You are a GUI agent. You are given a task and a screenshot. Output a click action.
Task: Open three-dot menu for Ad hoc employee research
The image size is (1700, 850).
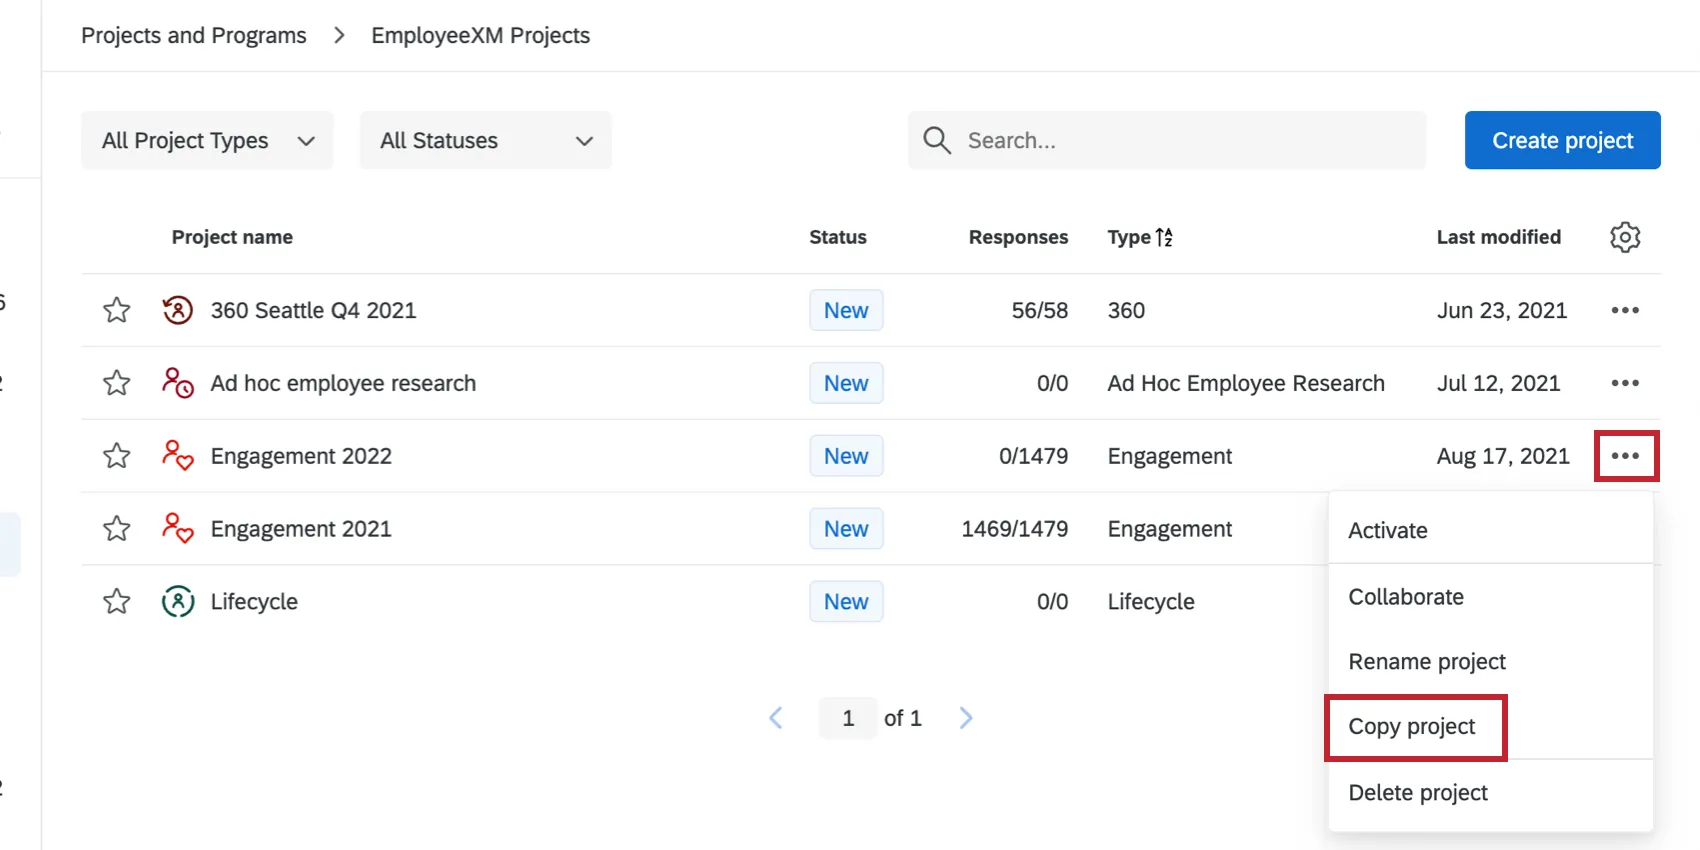[x=1625, y=383]
